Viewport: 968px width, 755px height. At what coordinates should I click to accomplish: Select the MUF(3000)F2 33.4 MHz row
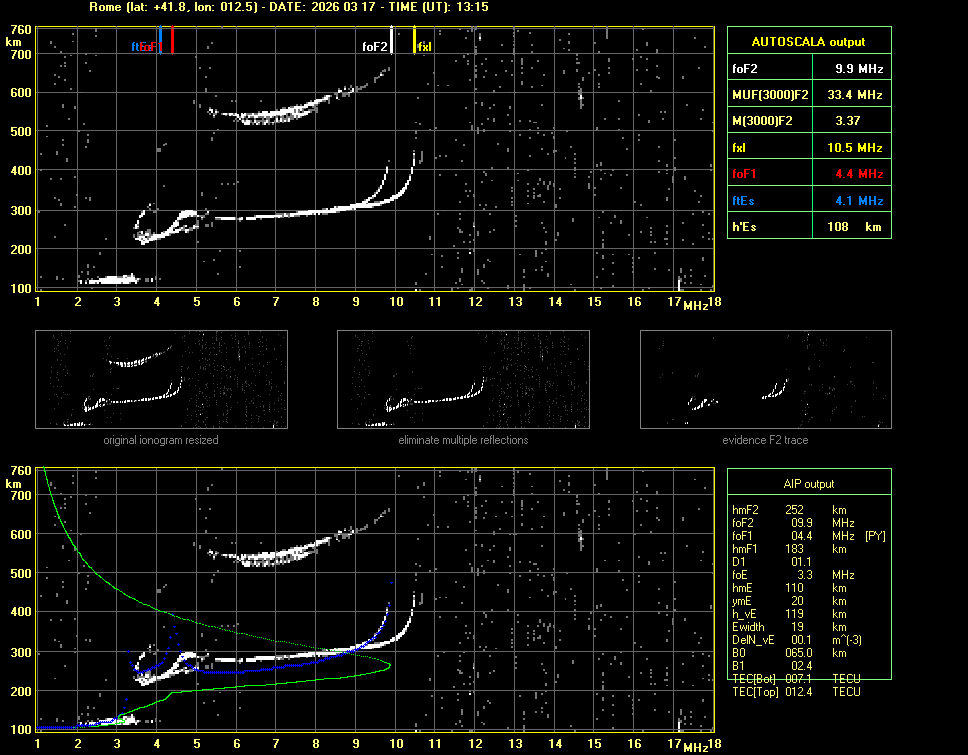point(808,95)
